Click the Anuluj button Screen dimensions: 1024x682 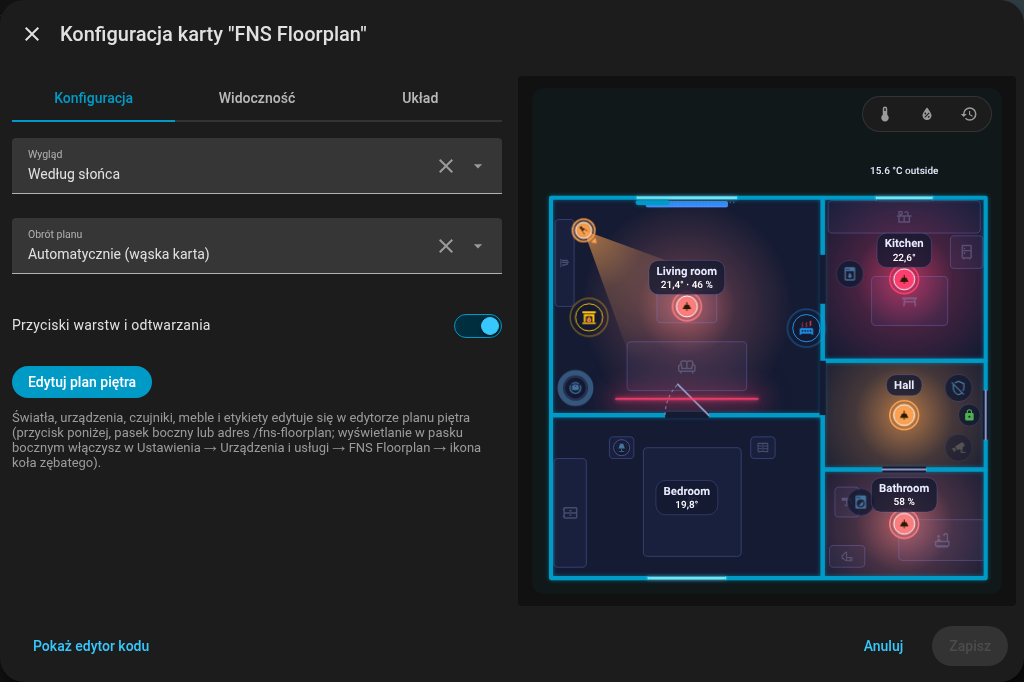[883, 646]
